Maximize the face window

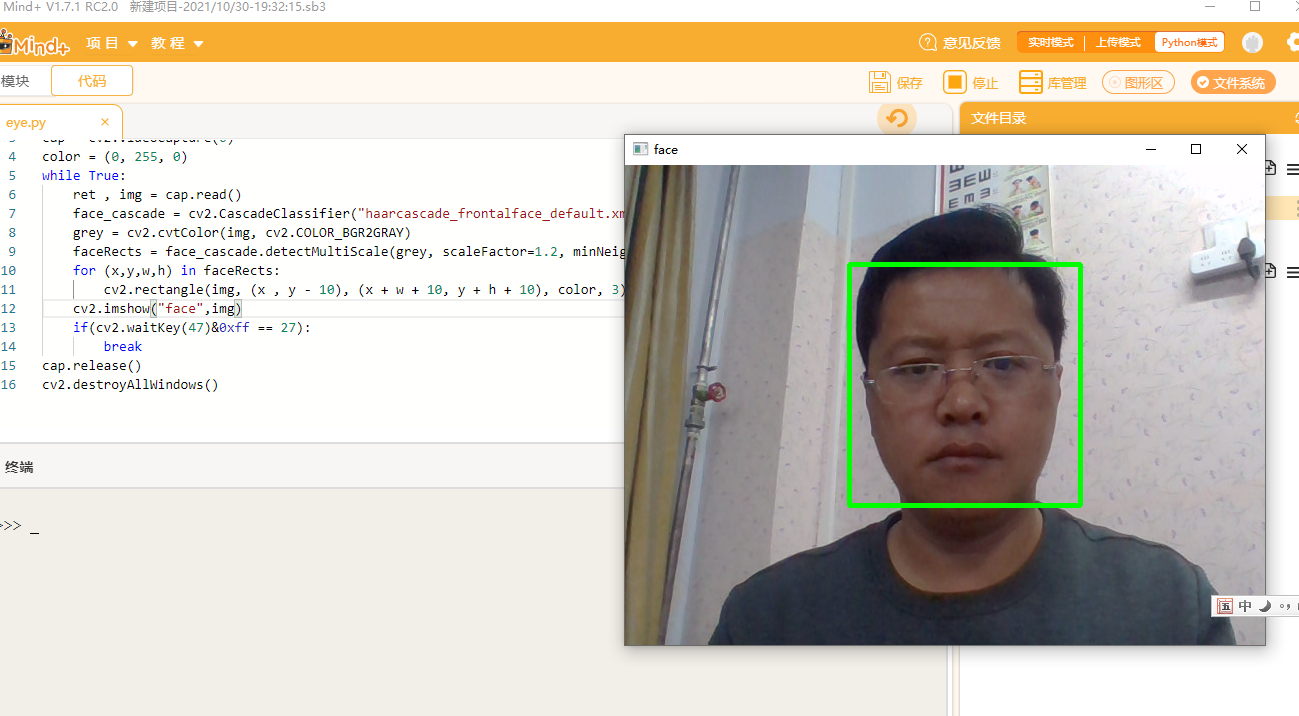(x=1195, y=149)
